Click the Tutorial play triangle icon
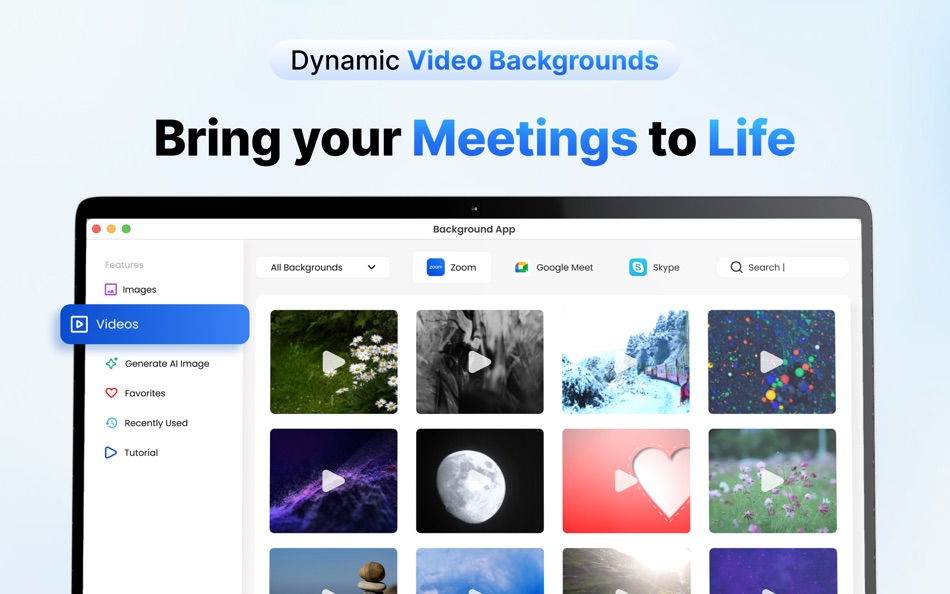 110,452
